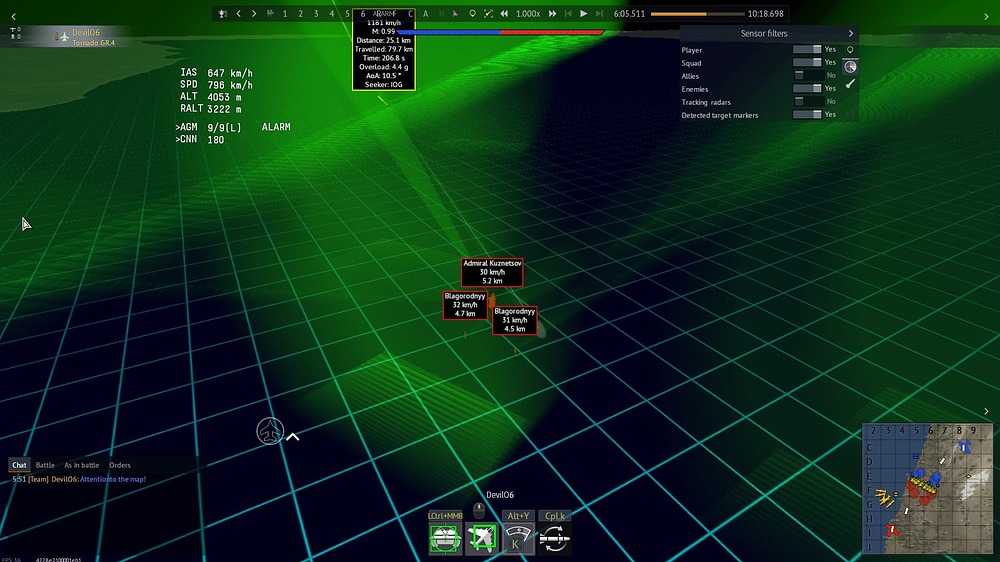The width and height of the screenshot is (1000, 562).
Task: Click the aircraft position marker on the grid
Action: tap(270, 431)
